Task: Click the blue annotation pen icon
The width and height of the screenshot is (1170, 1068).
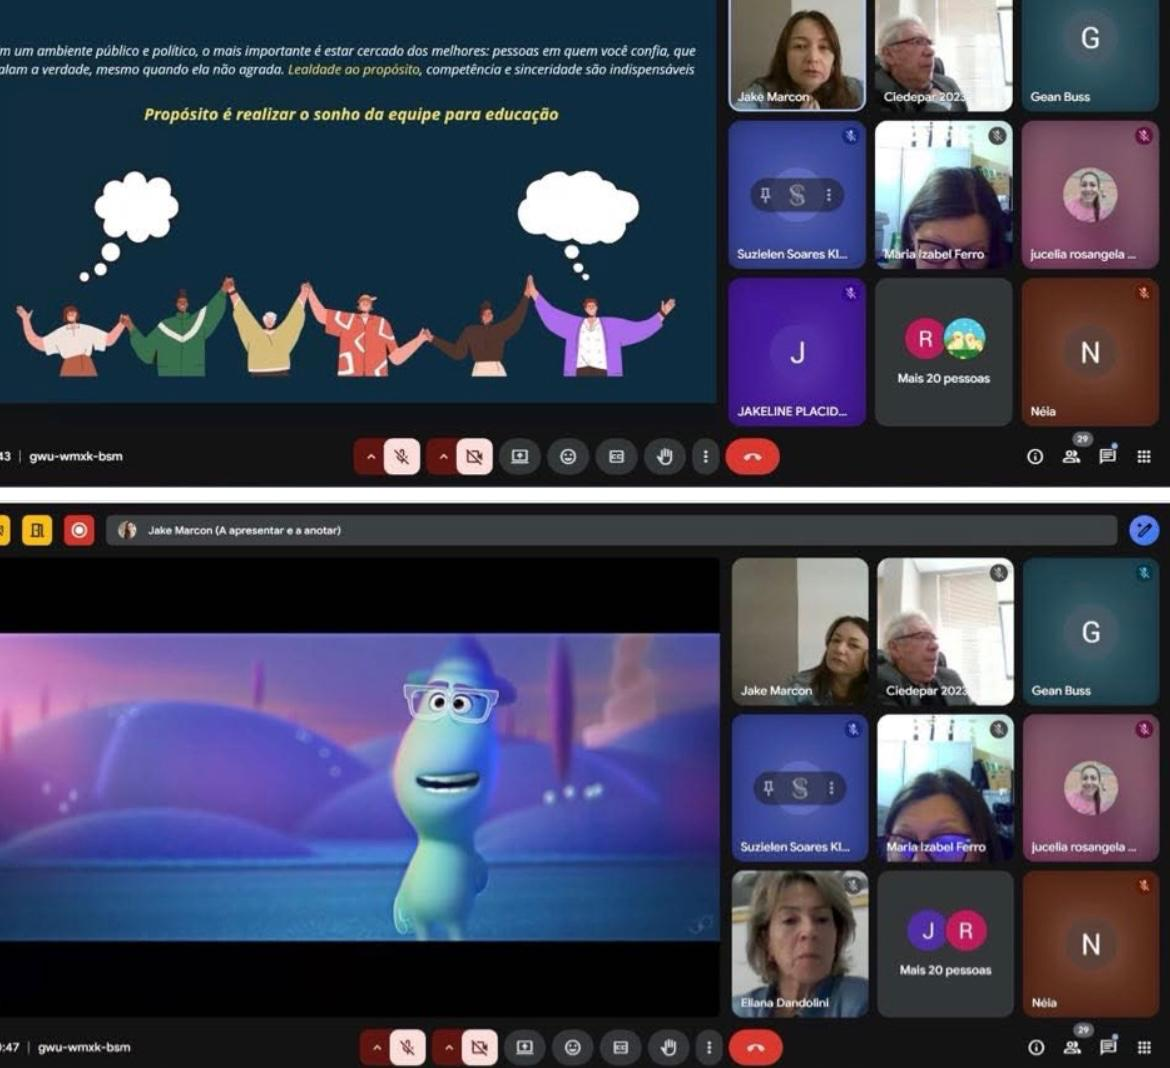Action: pyautogui.click(x=1143, y=531)
